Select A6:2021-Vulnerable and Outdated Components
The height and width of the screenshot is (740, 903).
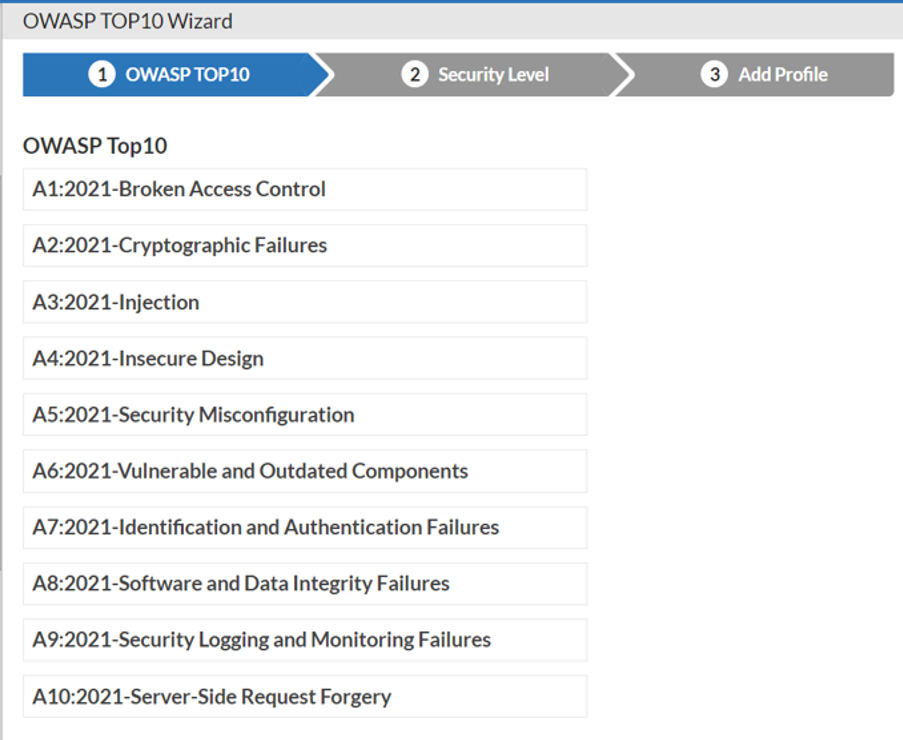[303, 471]
